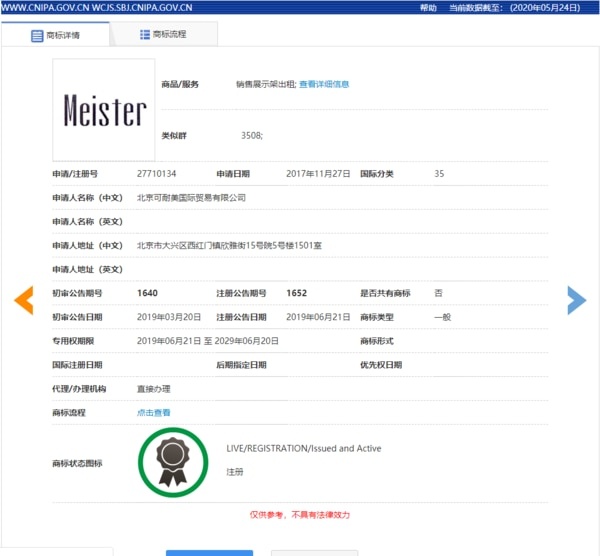
Task: Click the 一般 trademark type value
Action: [442, 317]
